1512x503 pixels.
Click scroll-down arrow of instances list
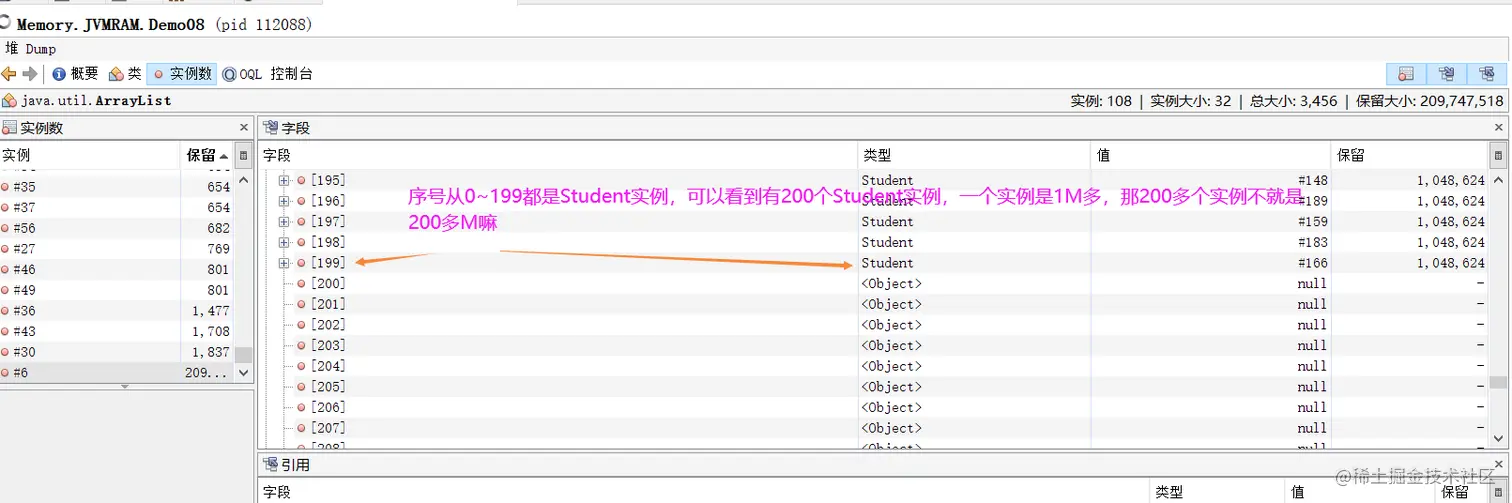tap(244, 372)
